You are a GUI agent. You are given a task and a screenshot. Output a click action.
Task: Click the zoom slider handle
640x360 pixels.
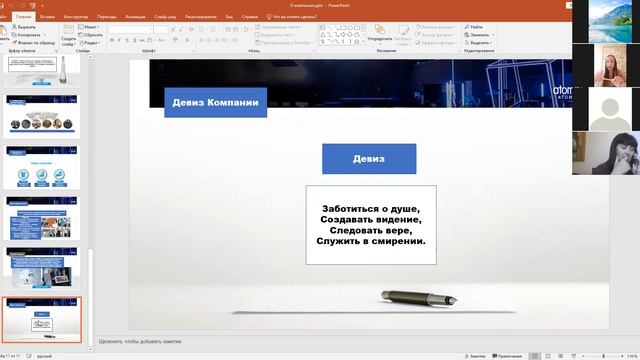pos(603,356)
